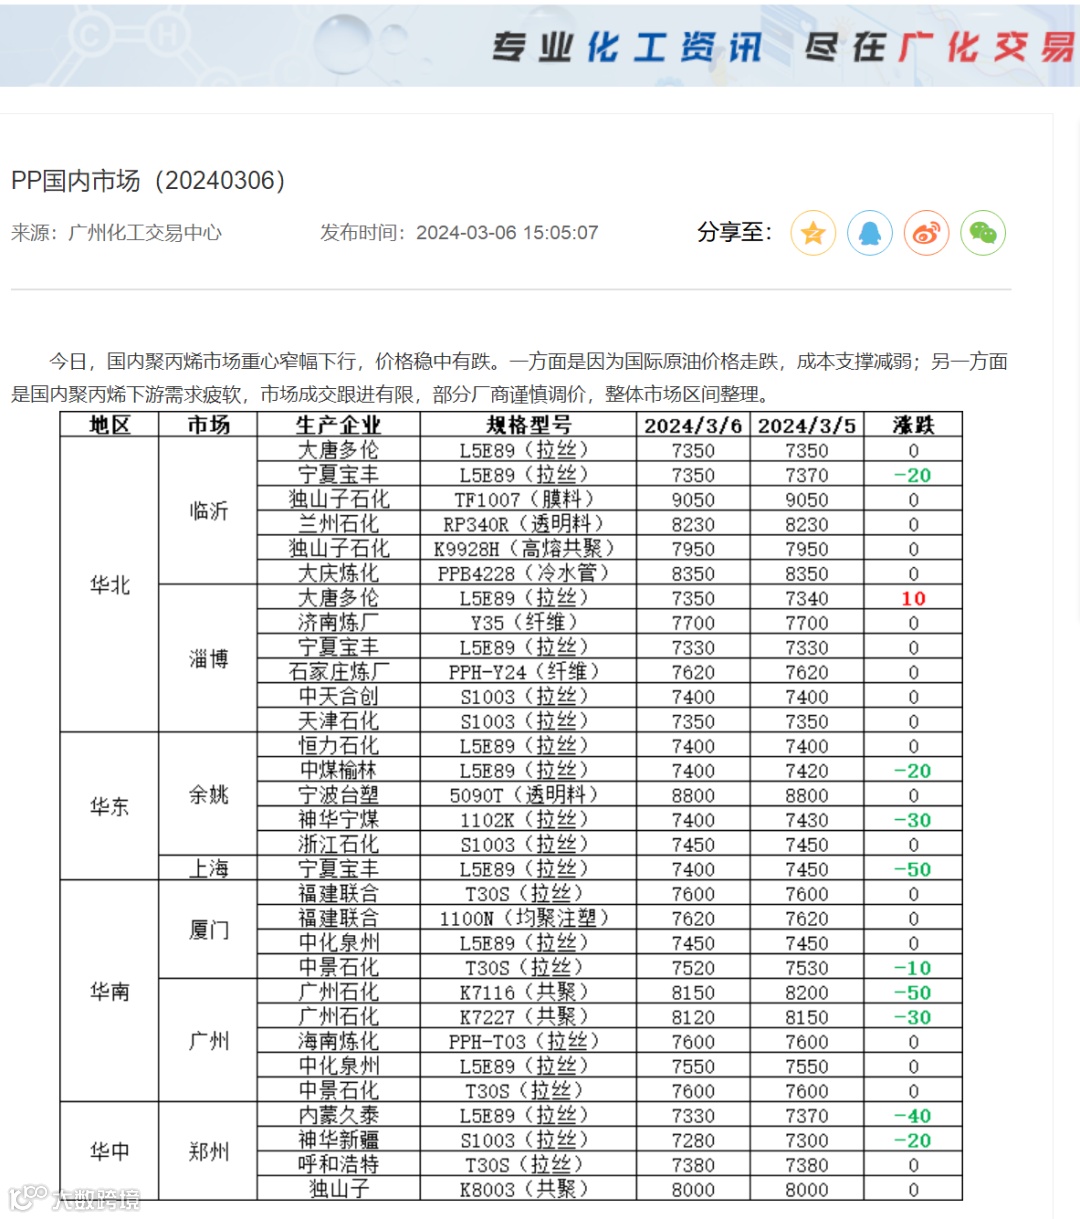Click the 临沂 market cell
The image size is (1080, 1219).
[209, 511]
